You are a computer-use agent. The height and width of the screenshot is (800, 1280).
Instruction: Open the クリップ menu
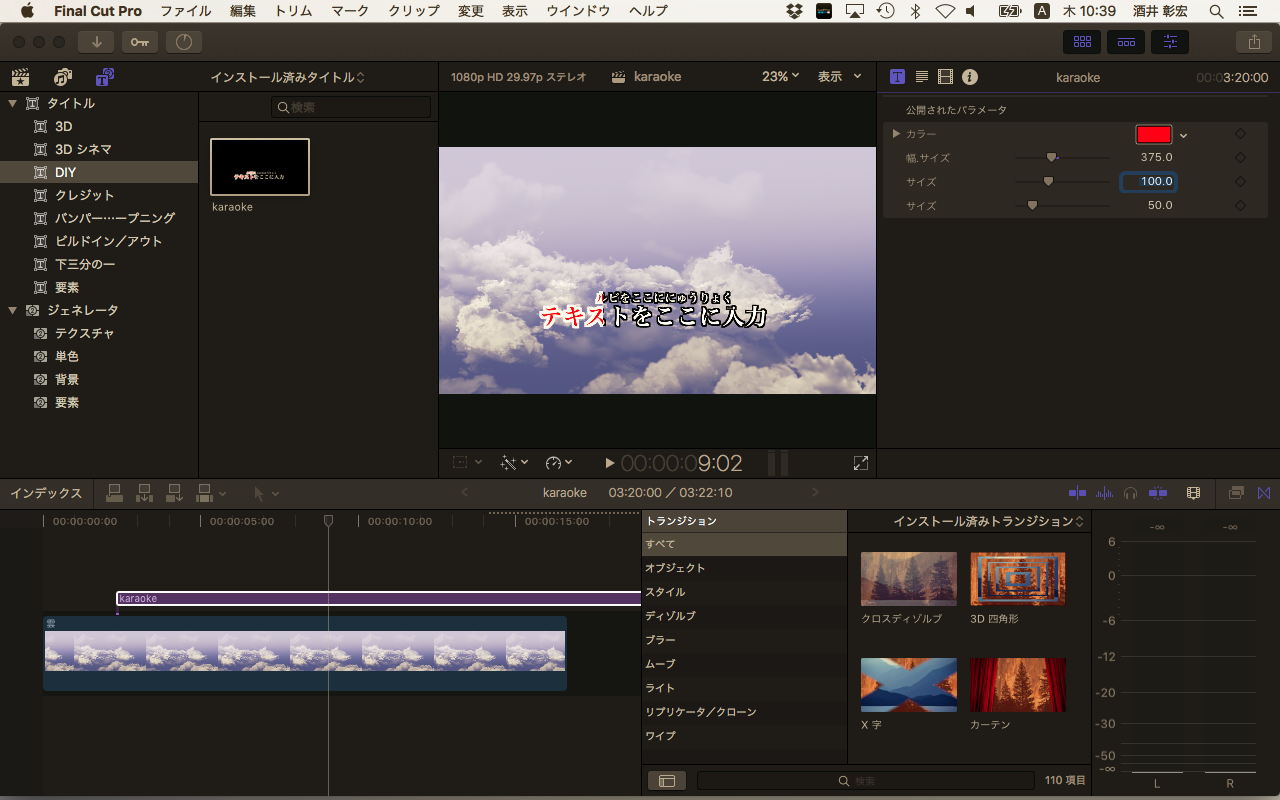413,11
